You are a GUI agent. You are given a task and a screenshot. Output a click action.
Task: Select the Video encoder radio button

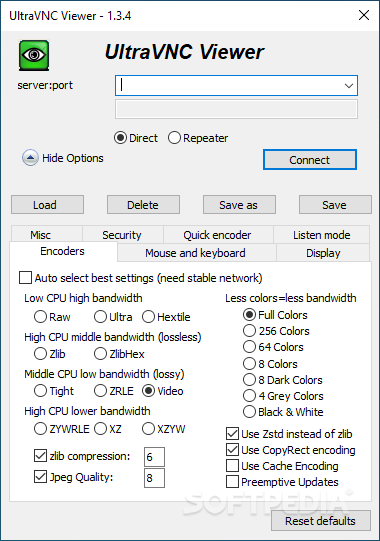tap(148, 391)
